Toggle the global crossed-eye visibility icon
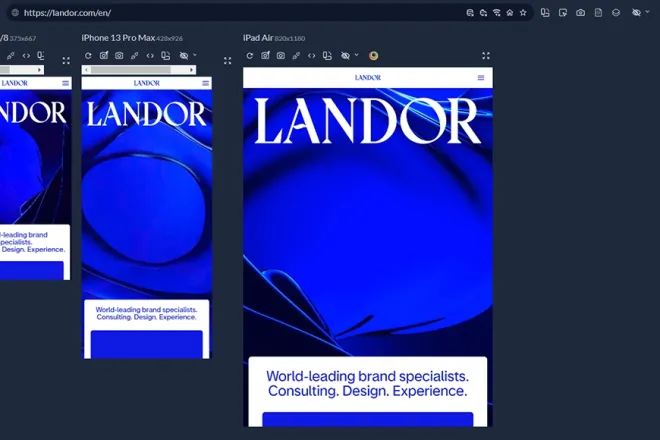 [x=636, y=13]
